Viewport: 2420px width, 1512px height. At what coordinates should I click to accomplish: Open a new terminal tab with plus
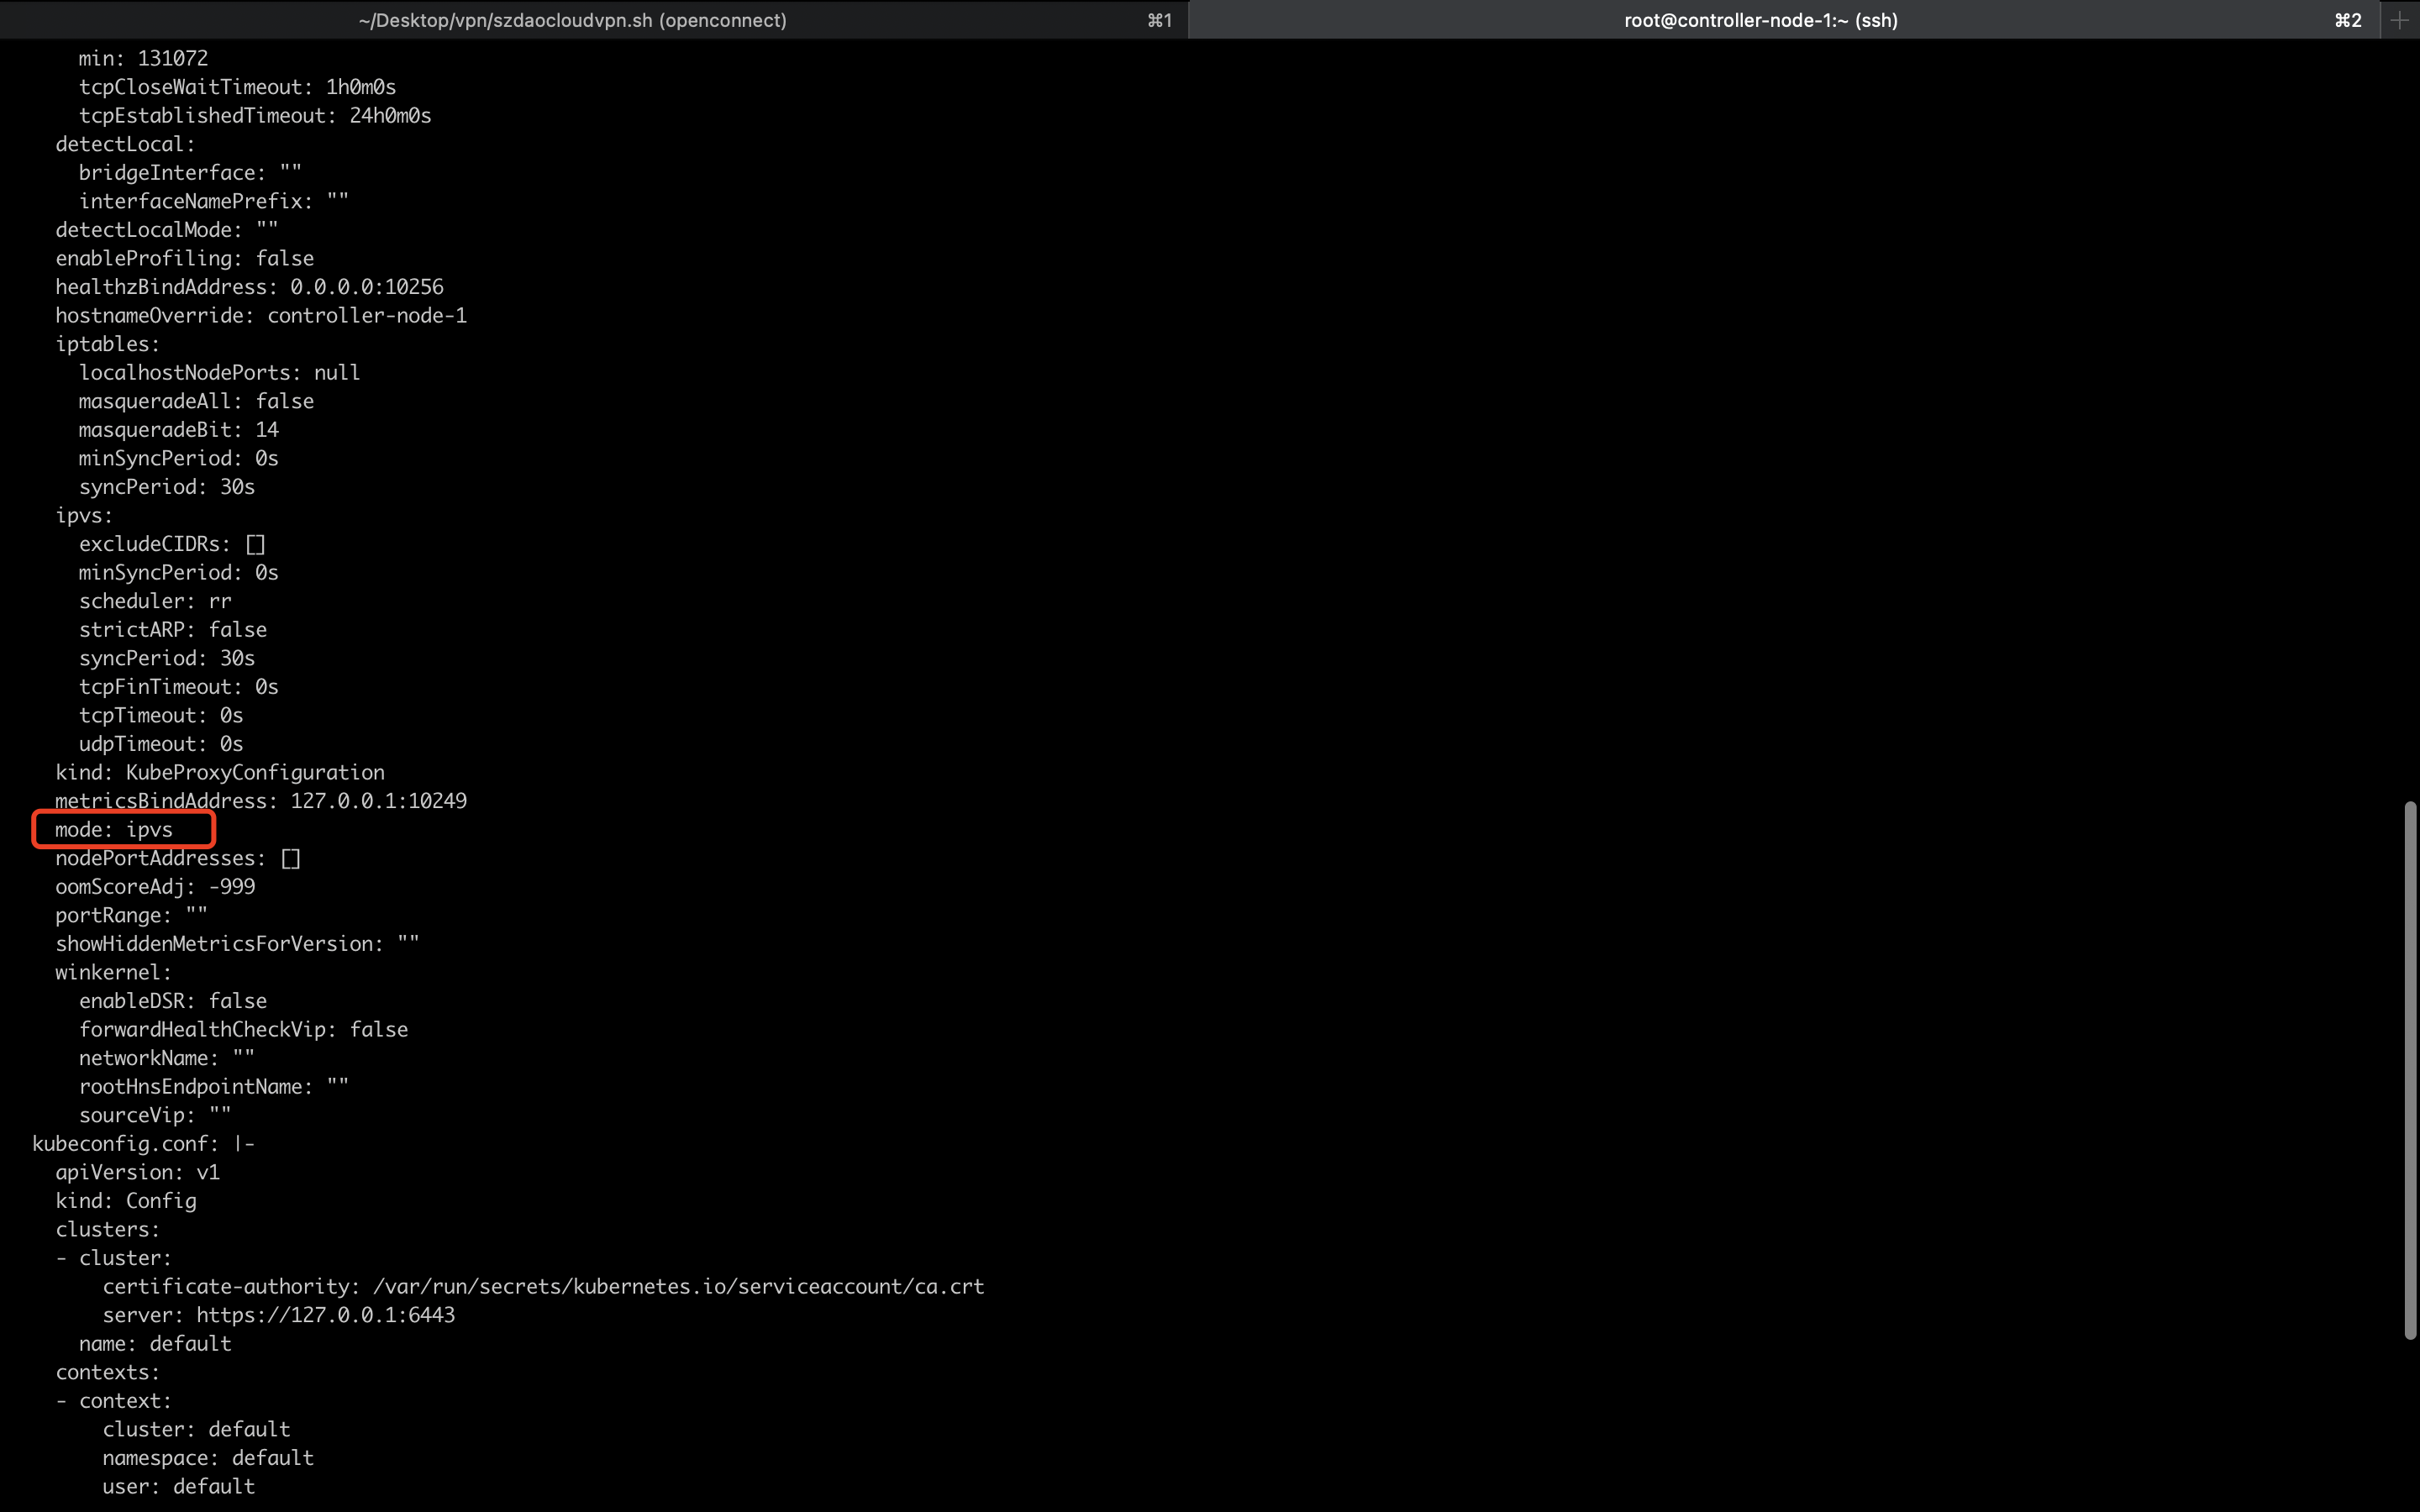pyautogui.click(x=2399, y=20)
